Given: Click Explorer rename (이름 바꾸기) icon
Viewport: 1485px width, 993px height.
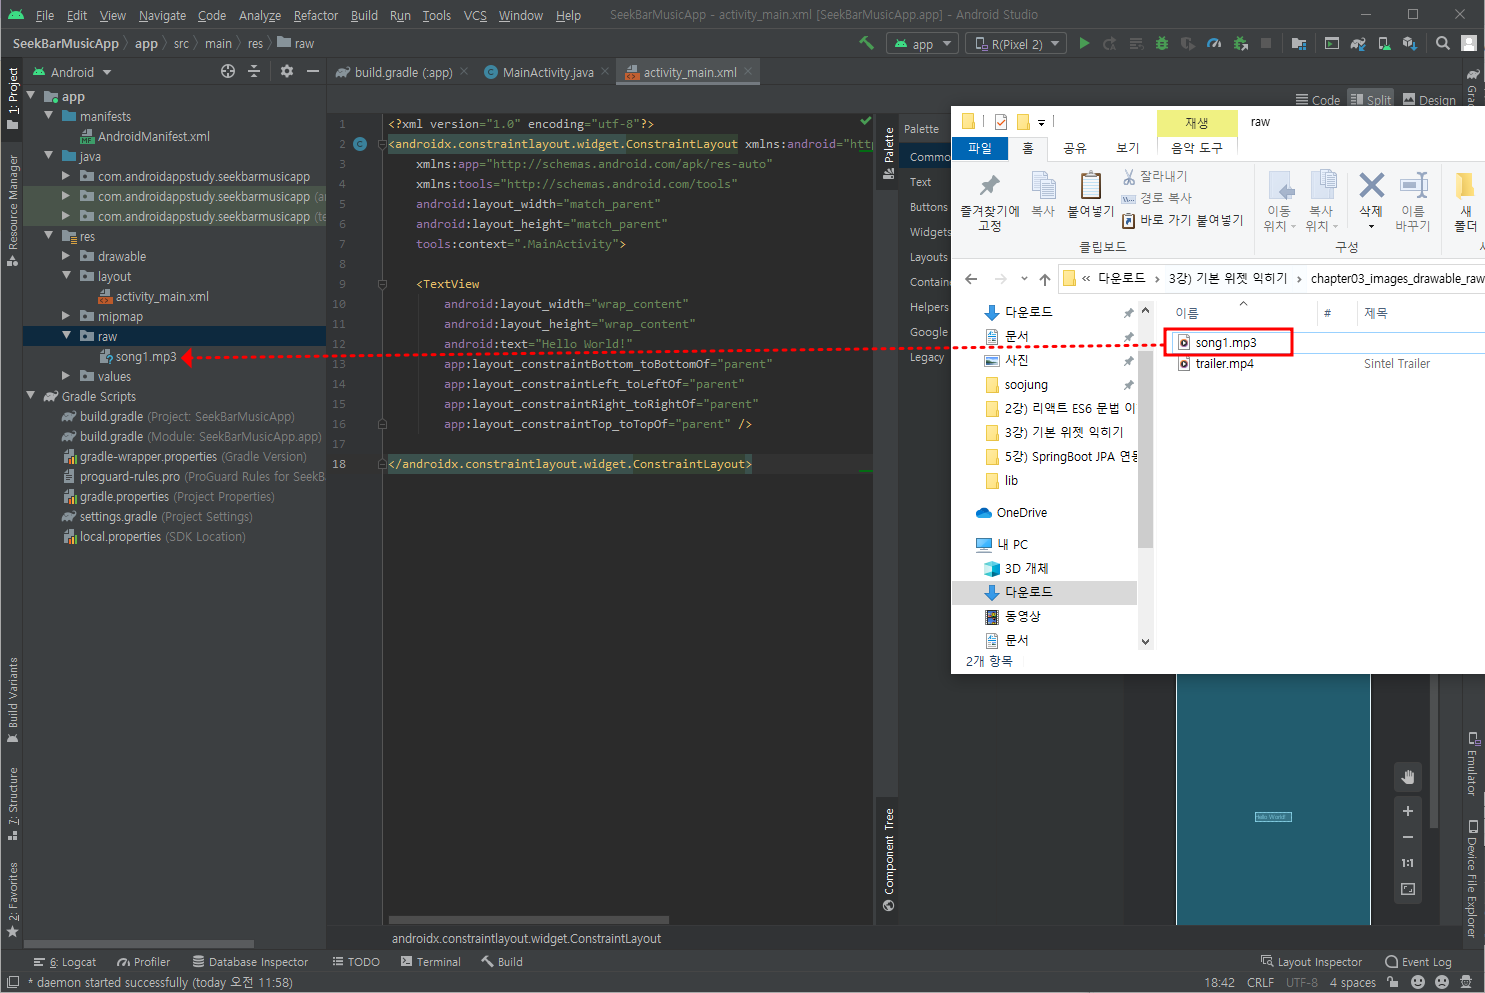Looking at the screenshot, I should pos(1413,201).
